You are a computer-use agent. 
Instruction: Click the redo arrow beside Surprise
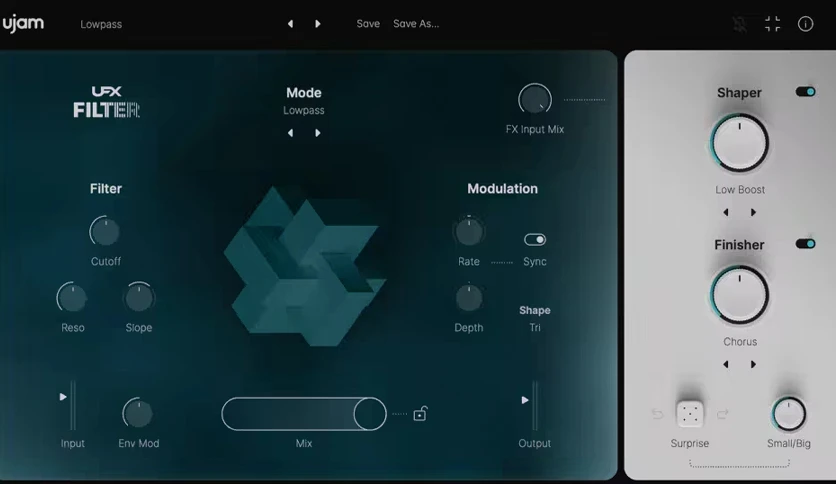(x=722, y=414)
